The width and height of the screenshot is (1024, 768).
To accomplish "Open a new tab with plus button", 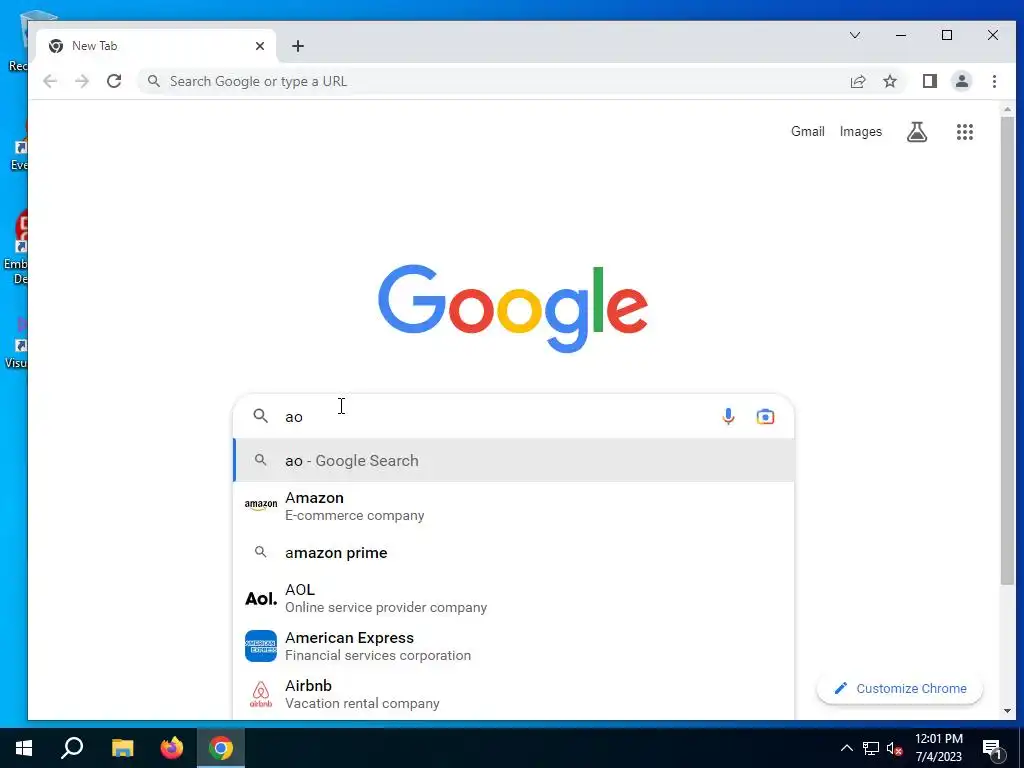I will 298,46.
